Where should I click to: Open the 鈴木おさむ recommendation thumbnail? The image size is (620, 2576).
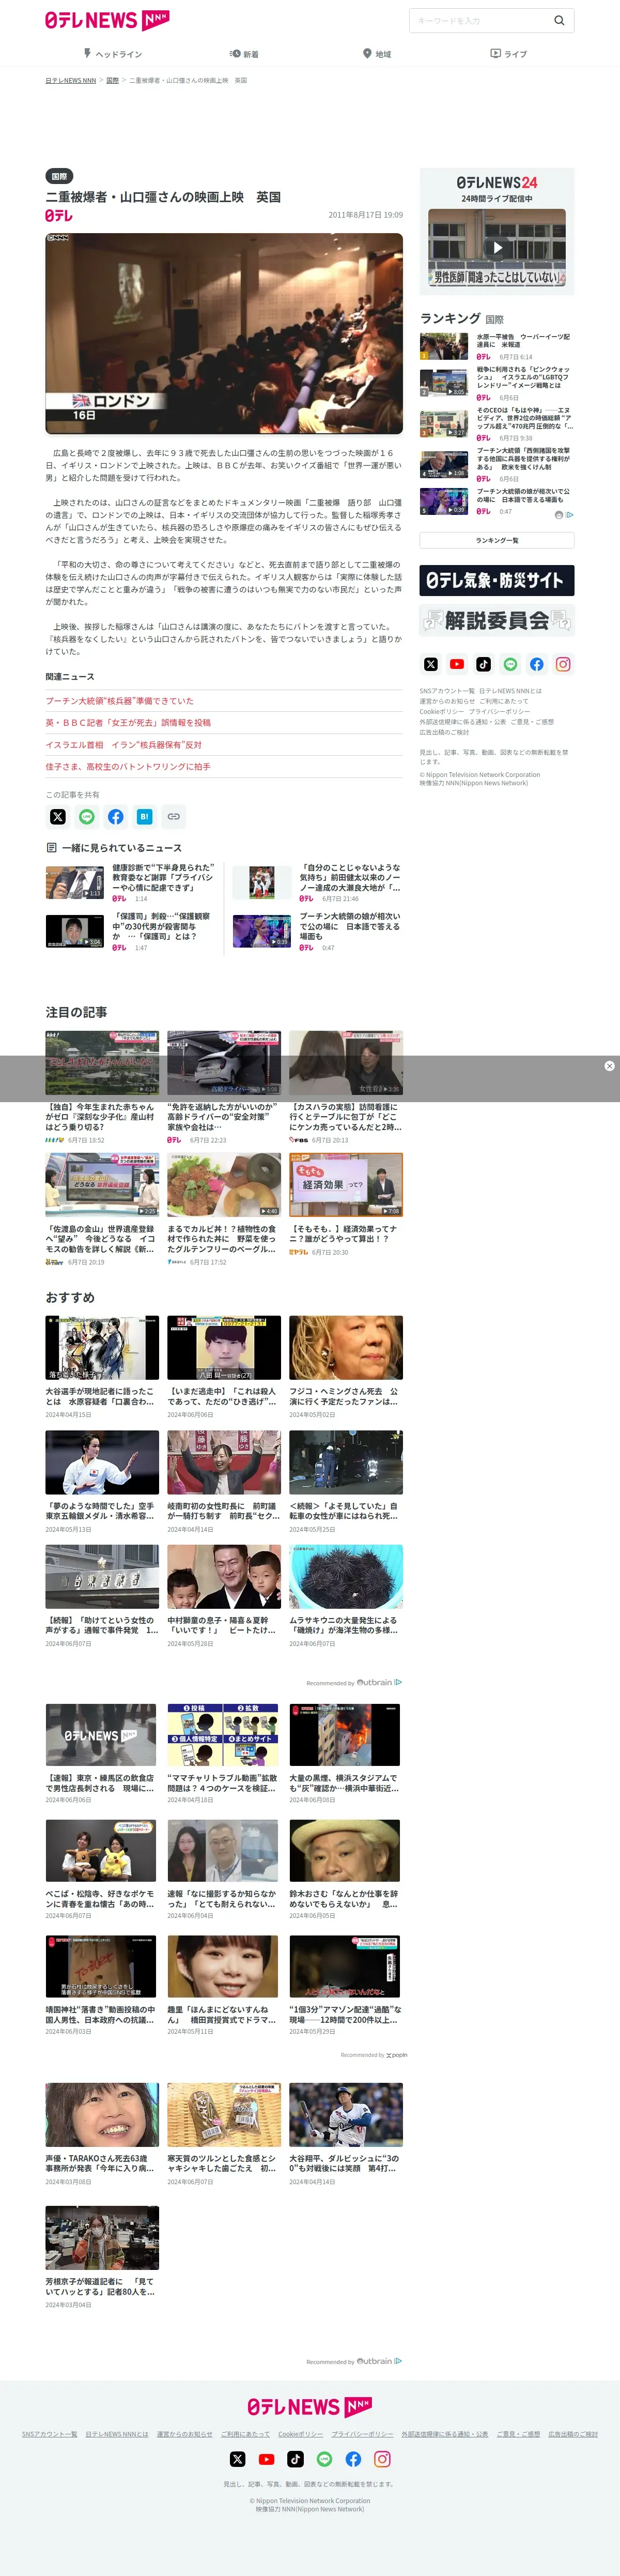(x=345, y=1851)
